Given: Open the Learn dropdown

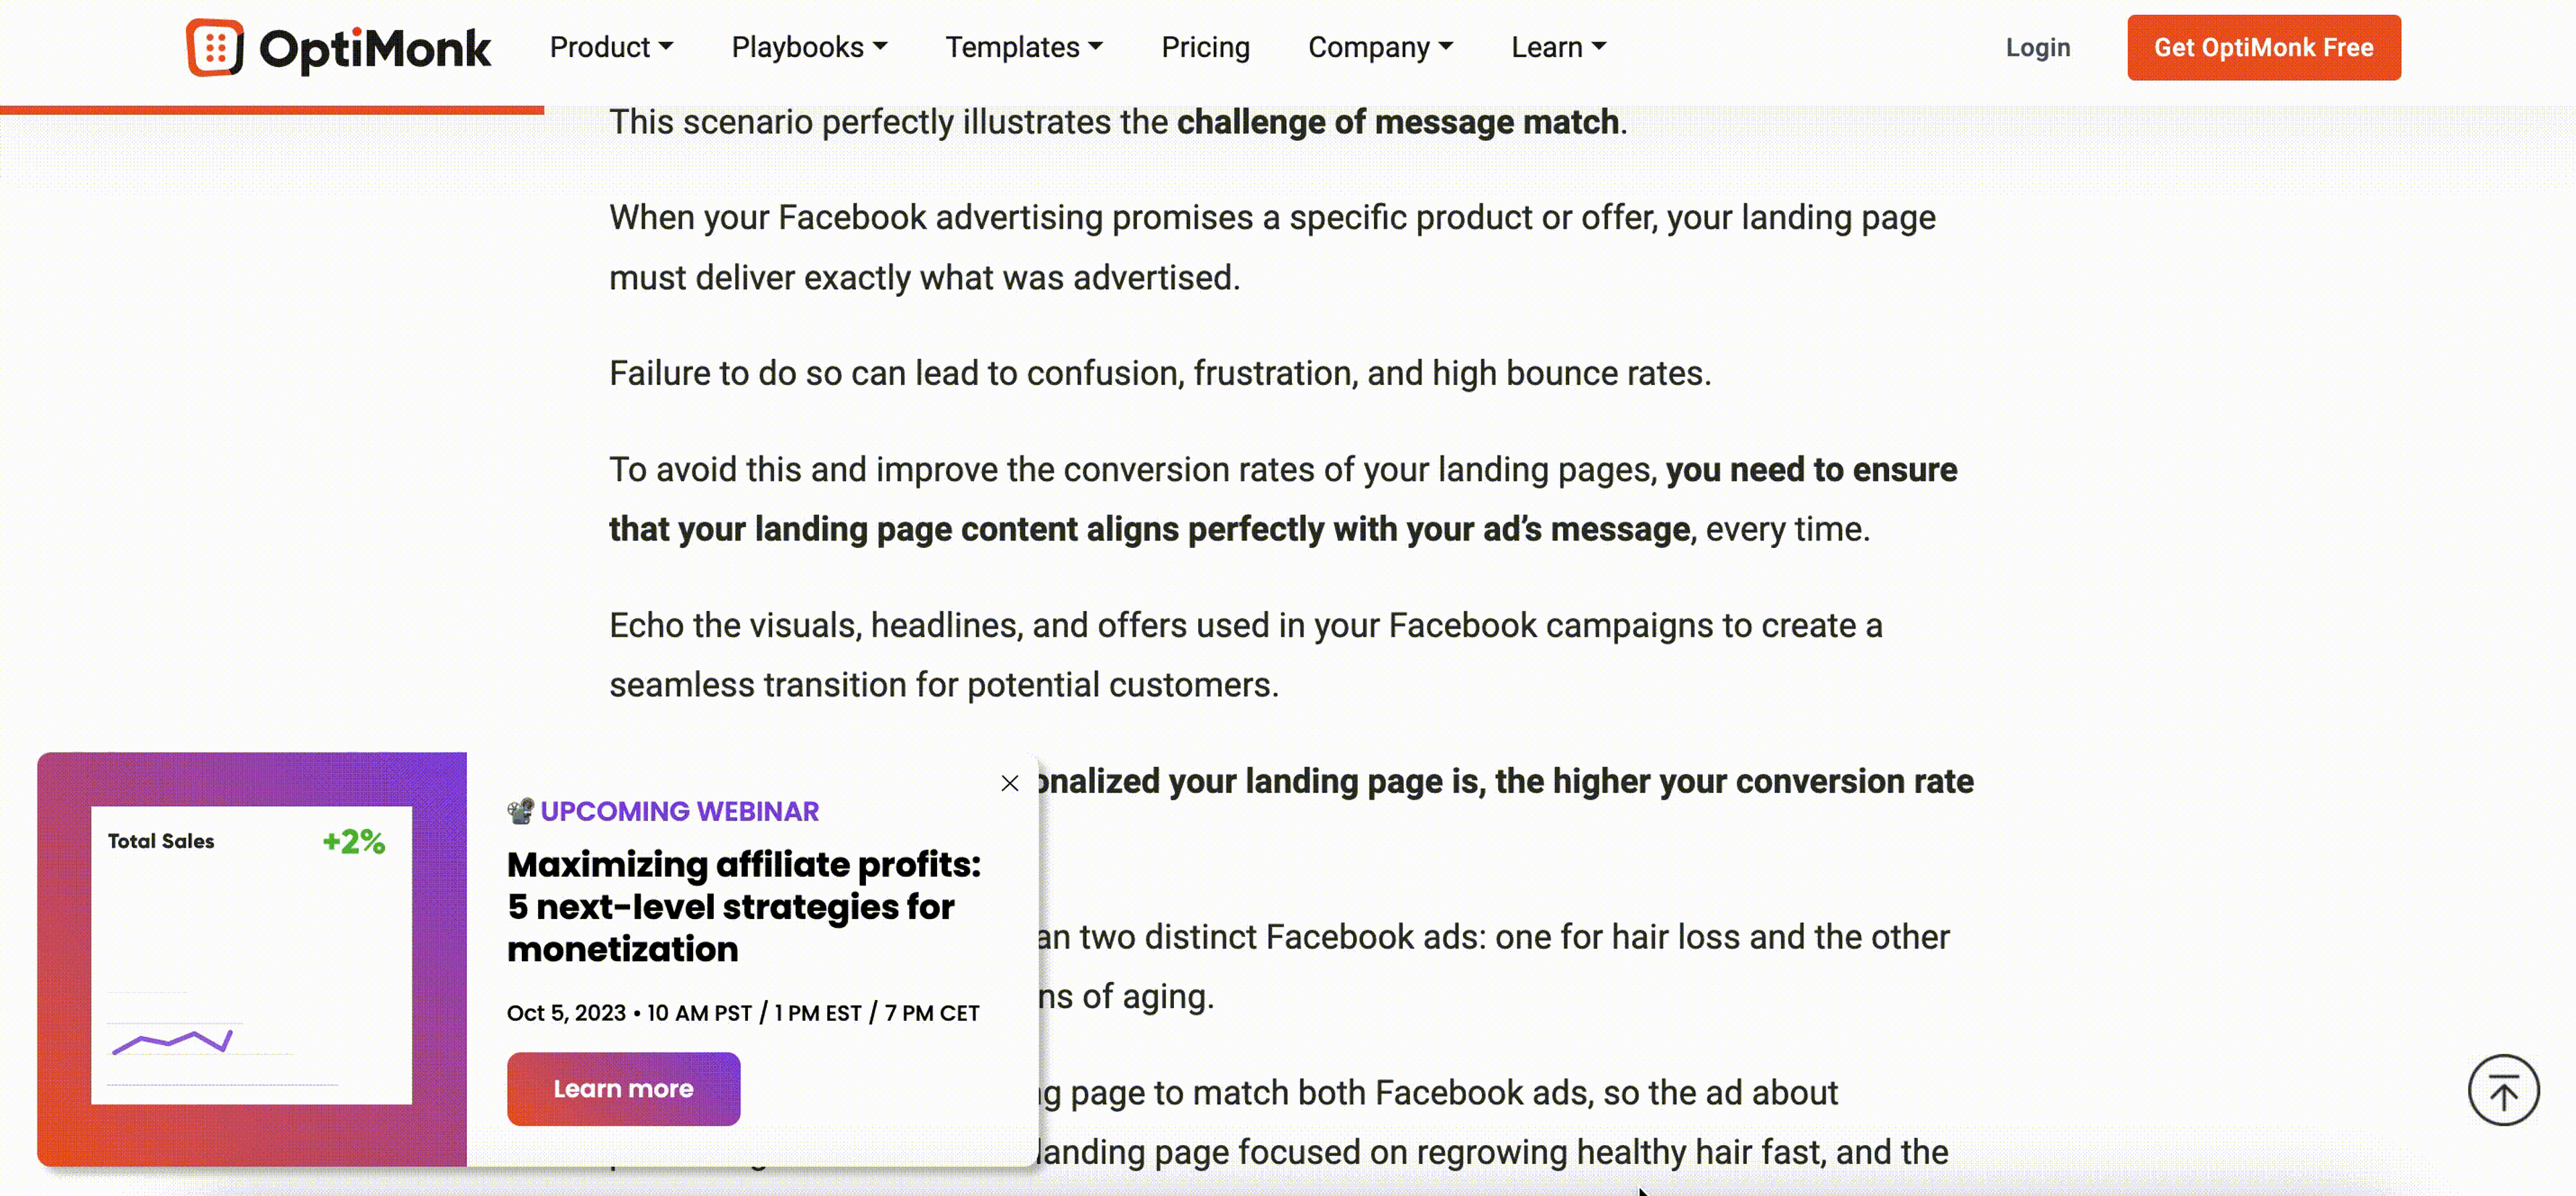Looking at the screenshot, I should [x=1557, y=47].
